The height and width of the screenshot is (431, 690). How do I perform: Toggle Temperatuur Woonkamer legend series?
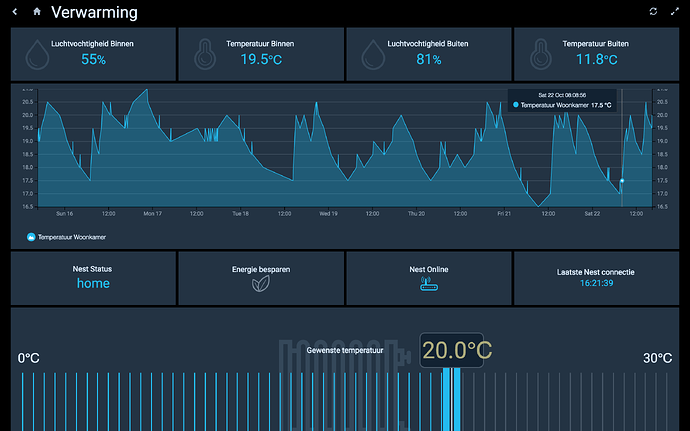coord(66,237)
